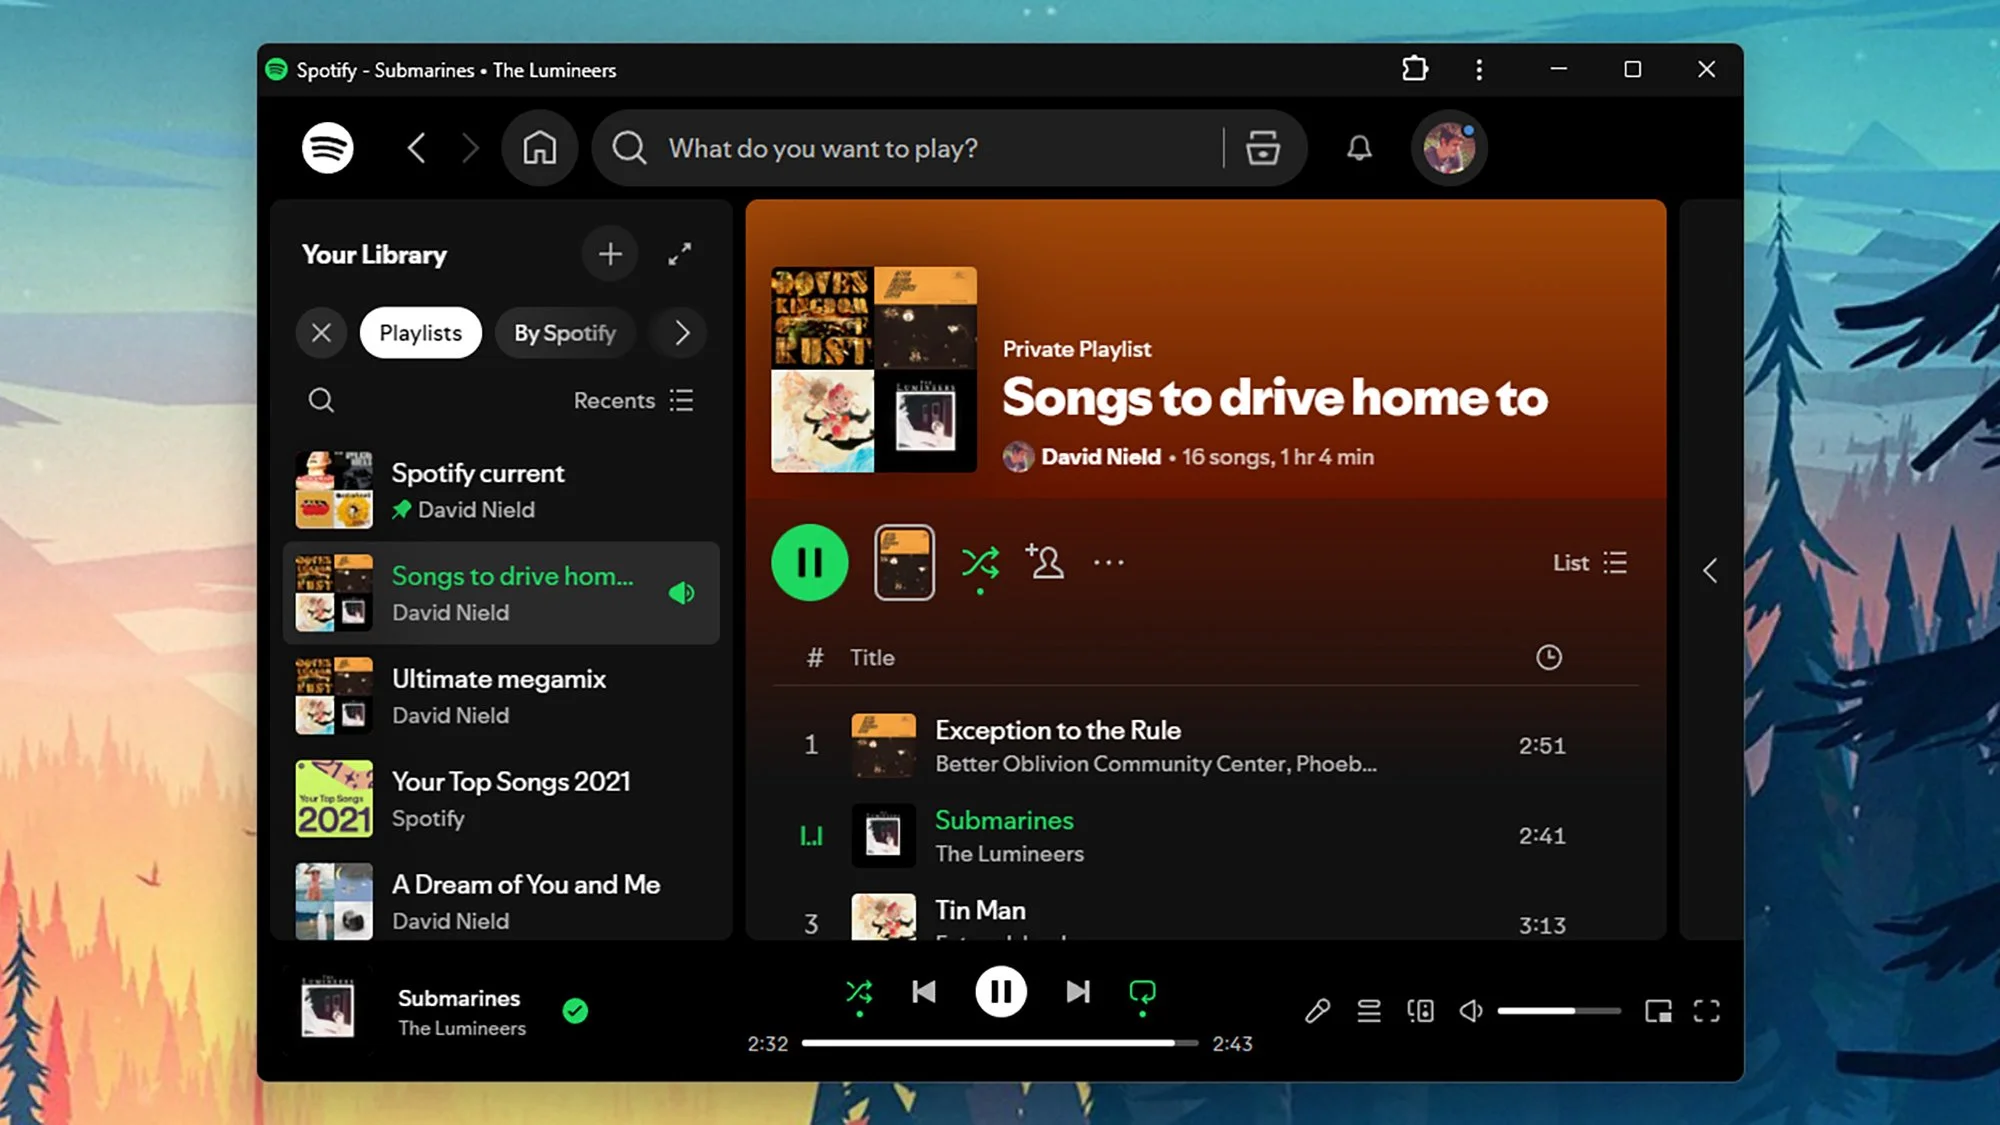Open the playlist's more options menu
This screenshot has width=2000, height=1125.
coord(1109,562)
